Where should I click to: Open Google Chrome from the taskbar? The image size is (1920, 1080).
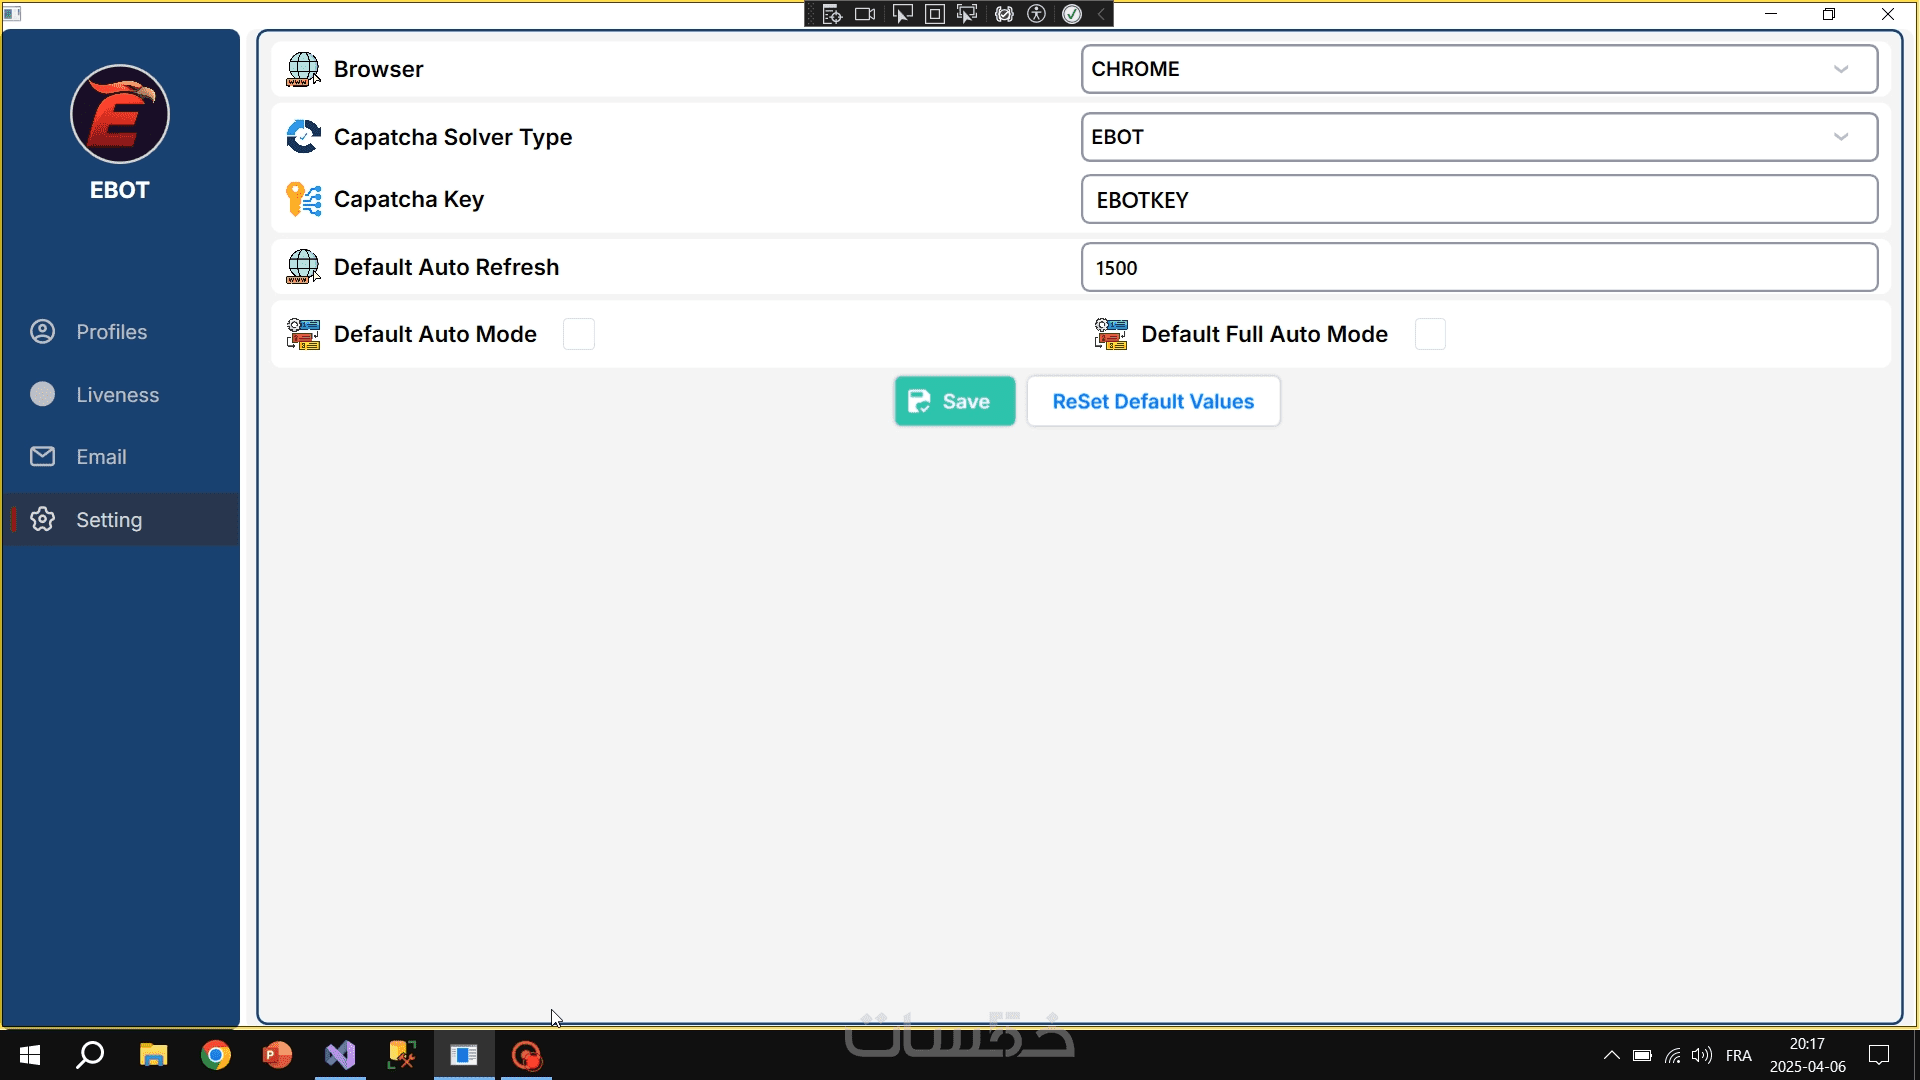click(215, 1055)
